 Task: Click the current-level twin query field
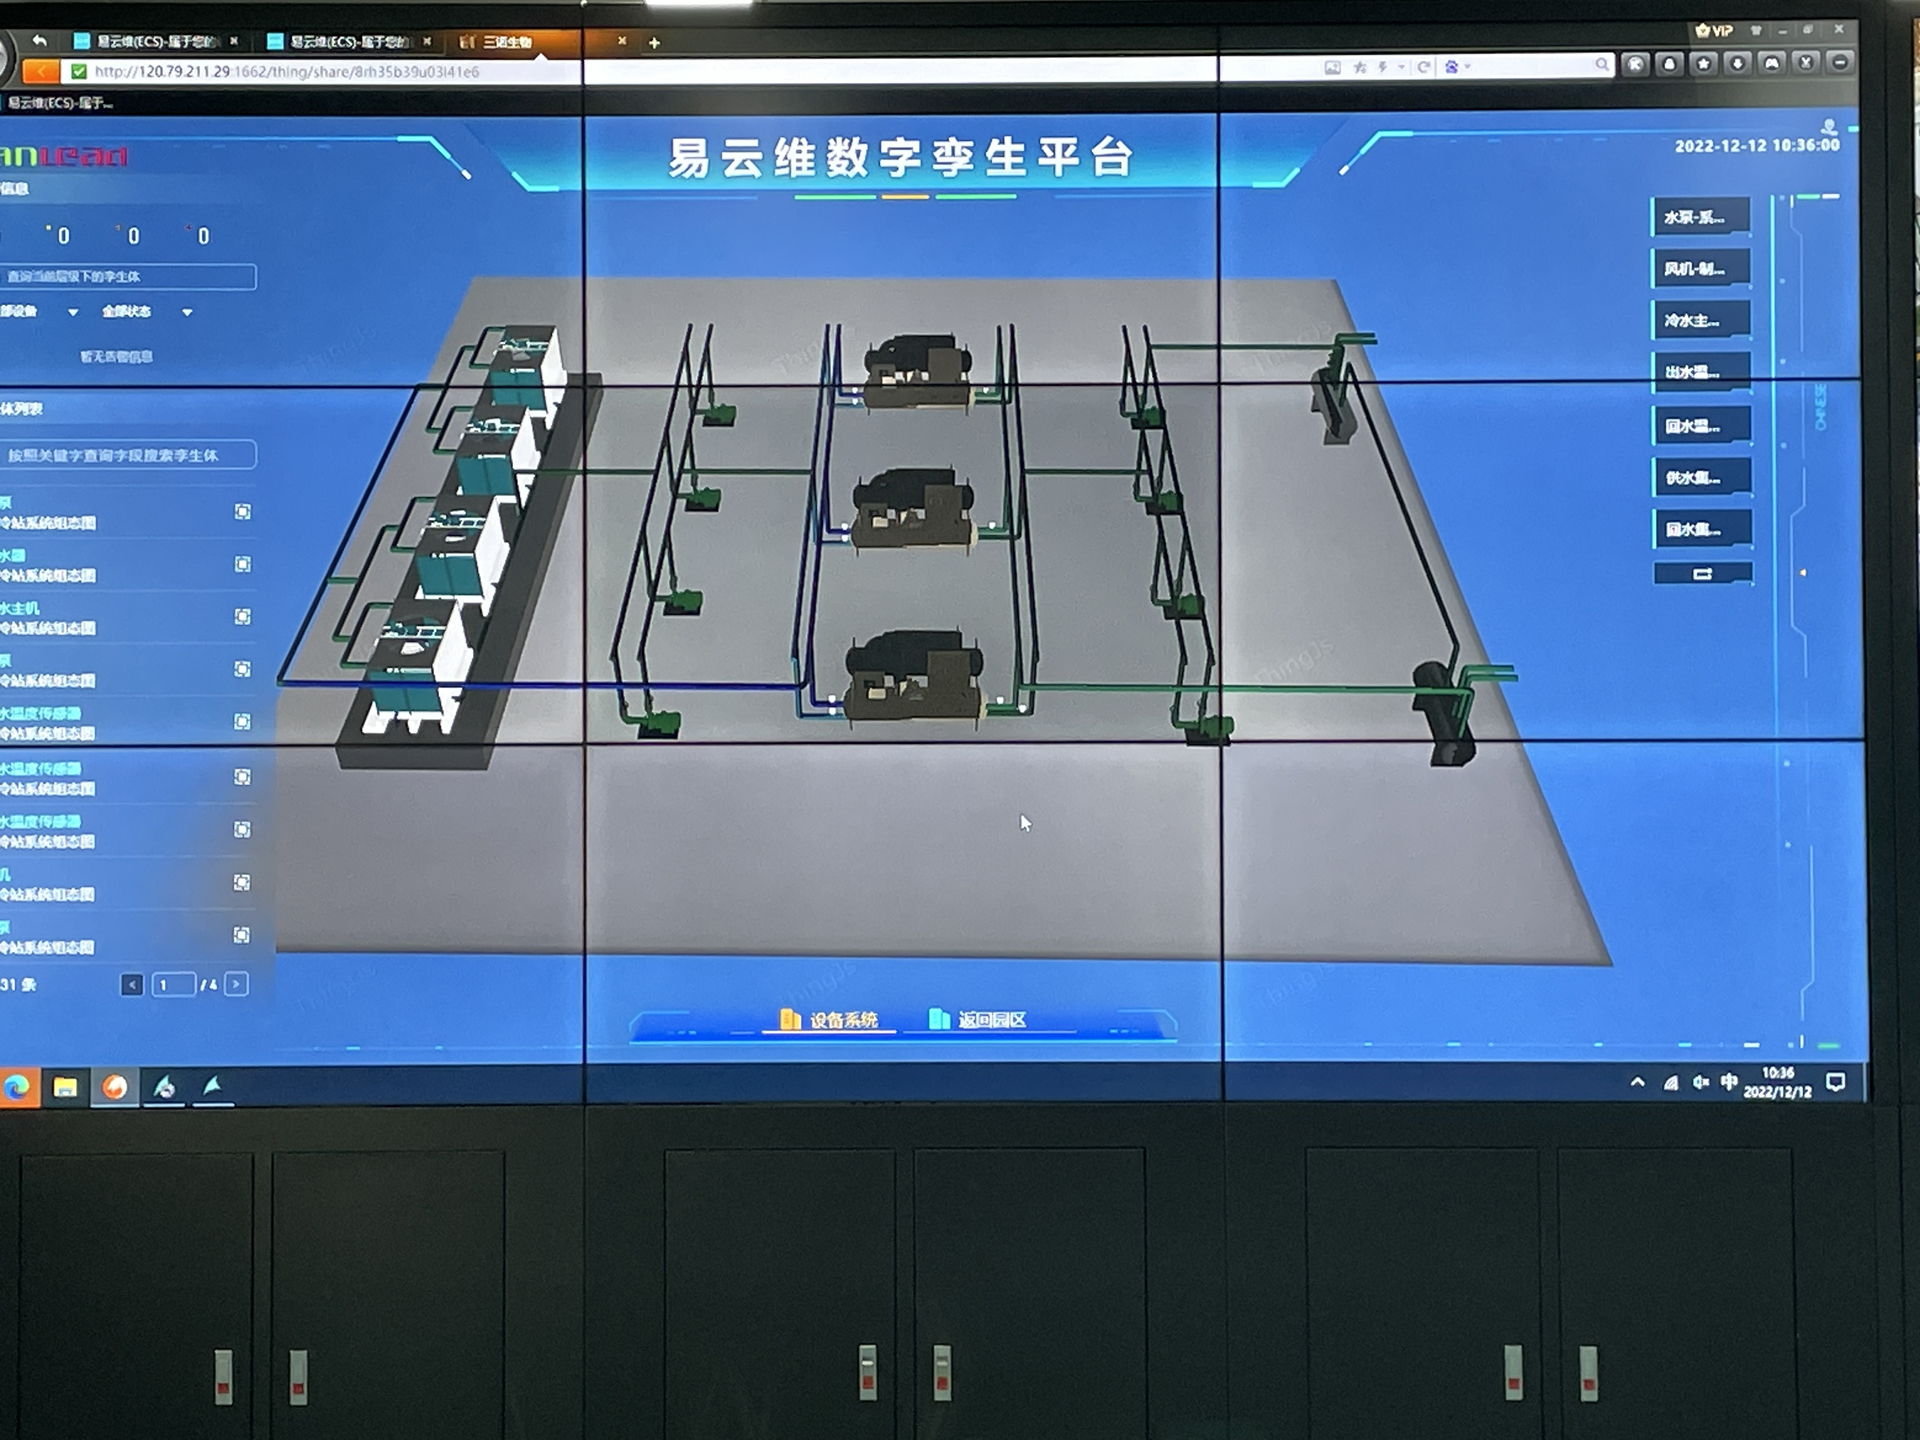pyautogui.click(x=128, y=277)
